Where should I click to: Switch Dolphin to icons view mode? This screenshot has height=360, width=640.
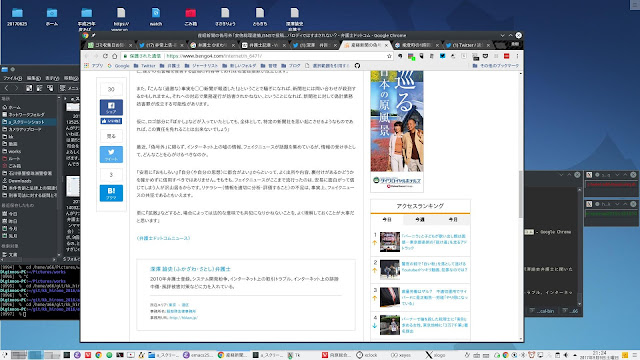coord(29,88)
